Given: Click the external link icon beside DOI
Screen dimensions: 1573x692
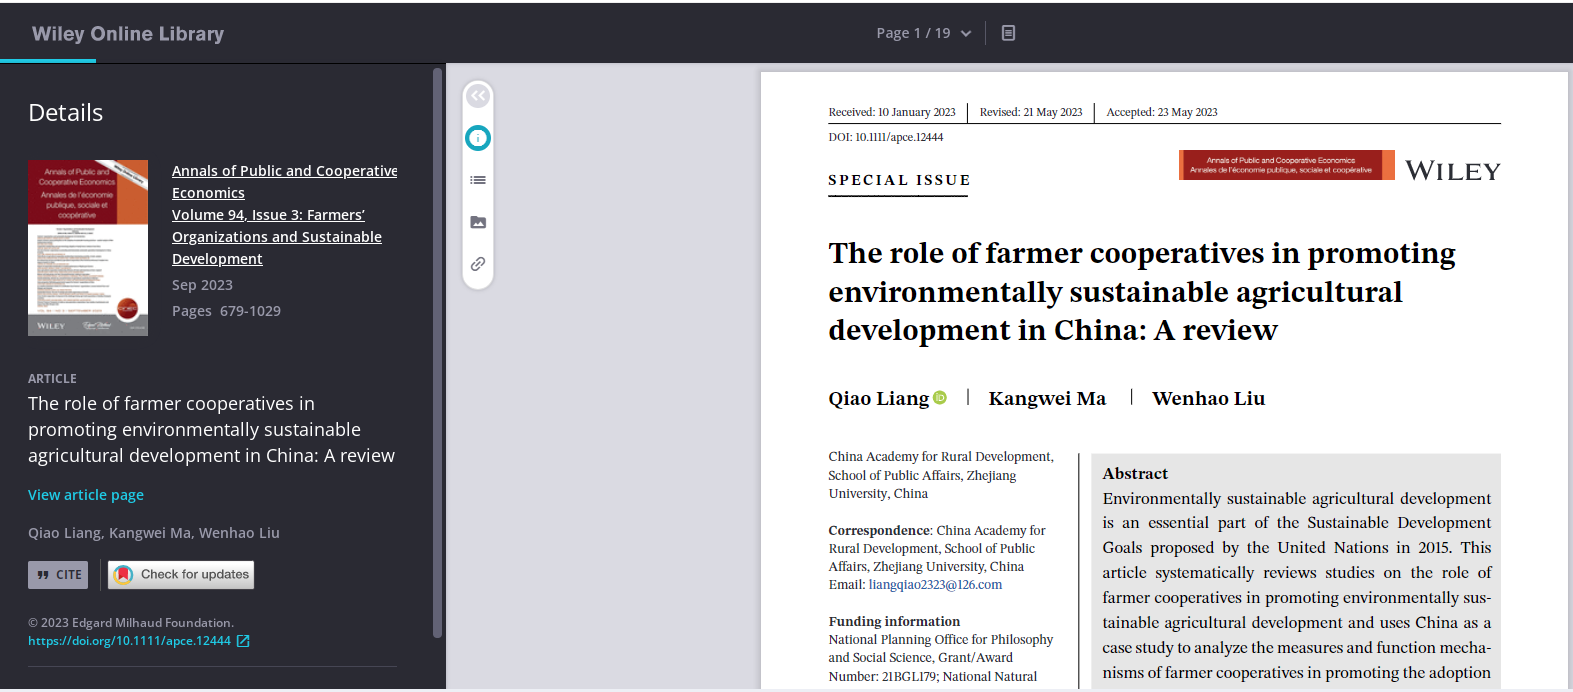Looking at the screenshot, I should 243,641.
